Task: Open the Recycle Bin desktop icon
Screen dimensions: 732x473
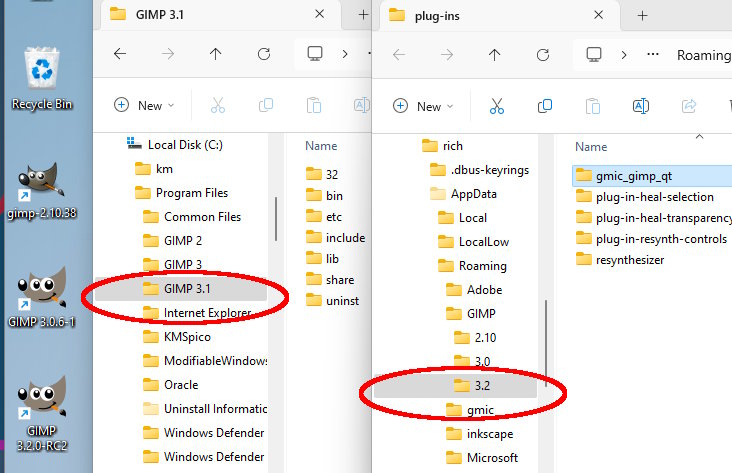Action: coord(42,78)
